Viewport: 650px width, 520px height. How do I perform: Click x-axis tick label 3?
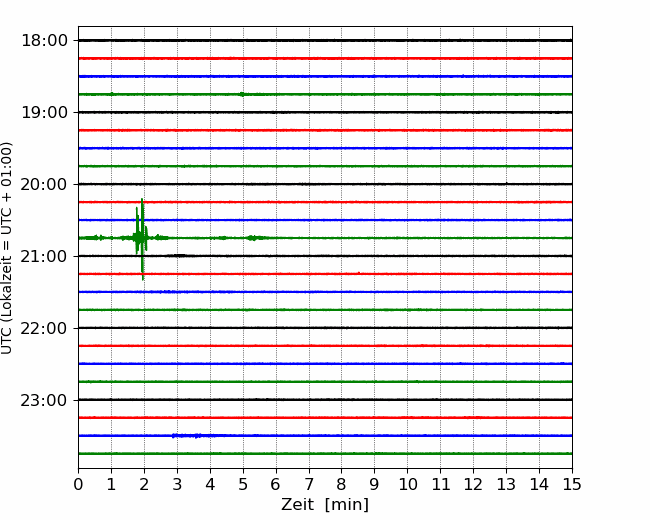(x=177, y=484)
